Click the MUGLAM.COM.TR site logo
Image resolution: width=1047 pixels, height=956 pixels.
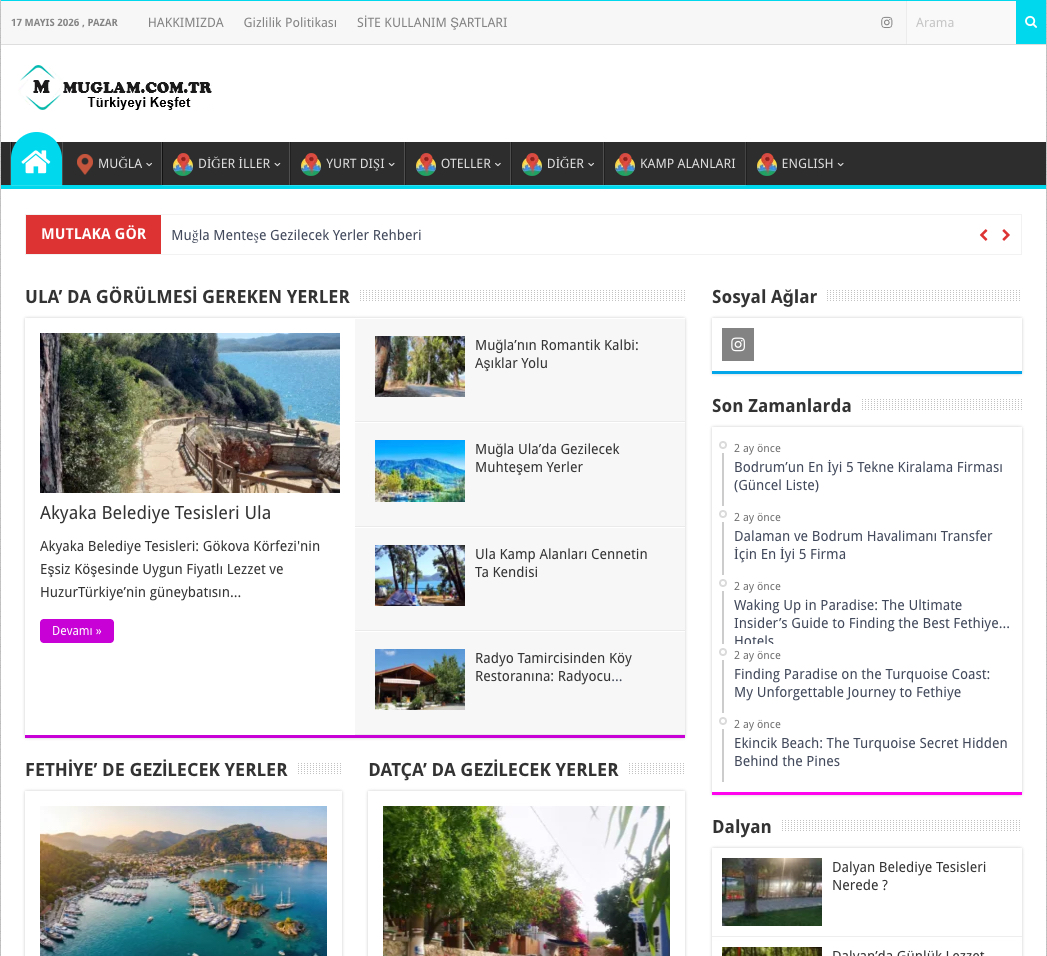pyautogui.click(x=117, y=88)
